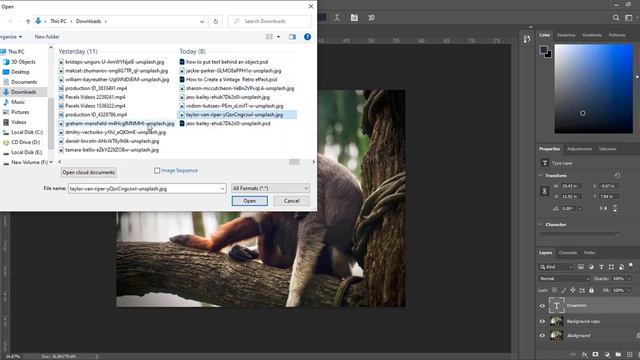
Task: Click the Open button in dialog
Action: tap(250, 201)
